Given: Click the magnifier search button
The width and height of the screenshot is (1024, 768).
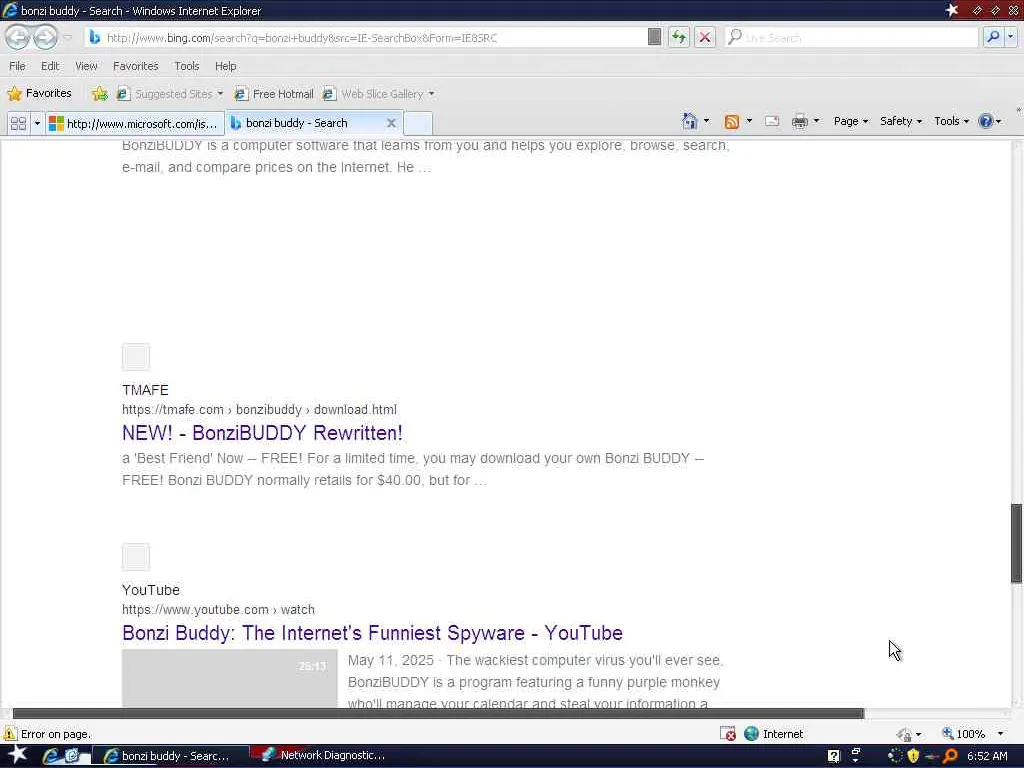Looking at the screenshot, I should [x=993, y=37].
